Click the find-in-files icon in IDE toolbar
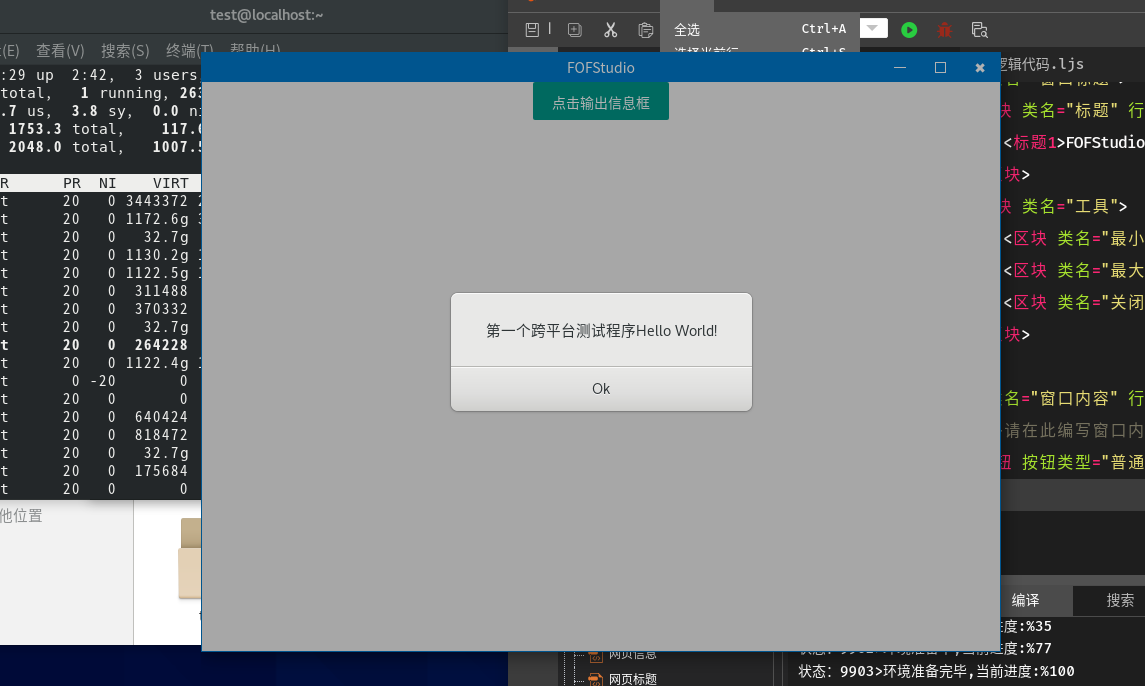Image resolution: width=1145 pixels, height=686 pixels. pyautogui.click(x=979, y=30)
